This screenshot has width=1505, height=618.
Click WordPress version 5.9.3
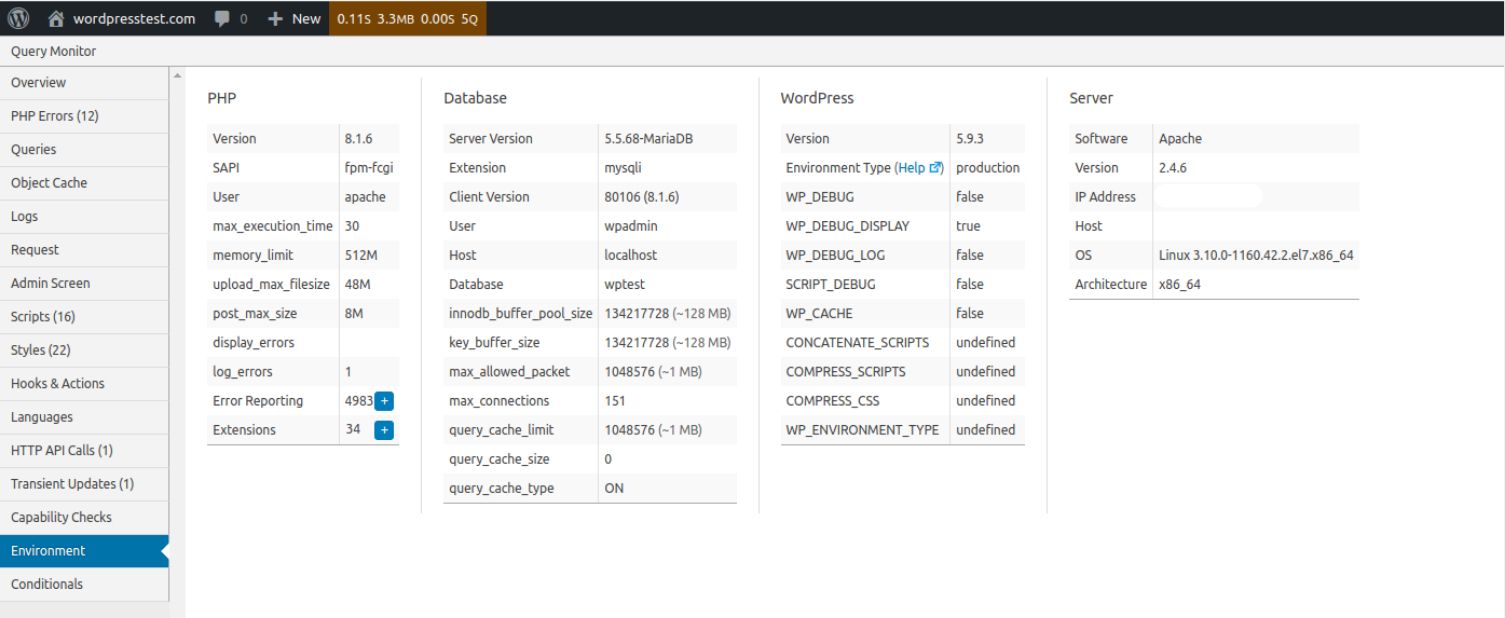[970, 139]
